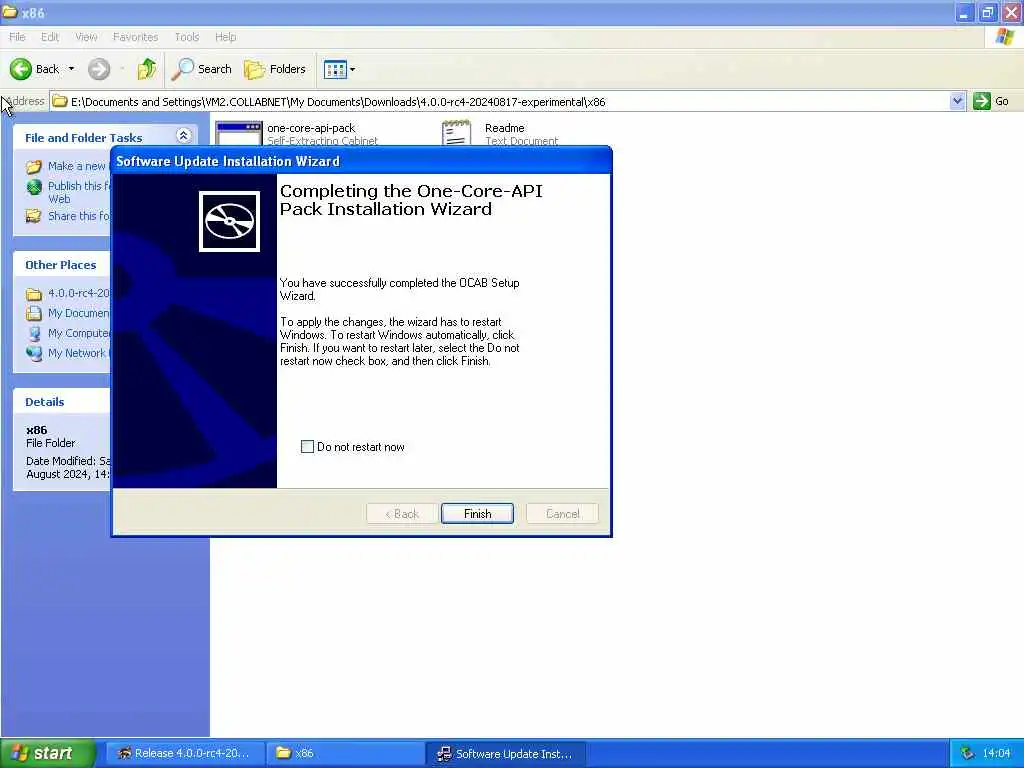The width and height of the screenshot is (1024, 768).
Task: Collapse the File and Folder Tasks panel
Action: click(x=184, y=136)
